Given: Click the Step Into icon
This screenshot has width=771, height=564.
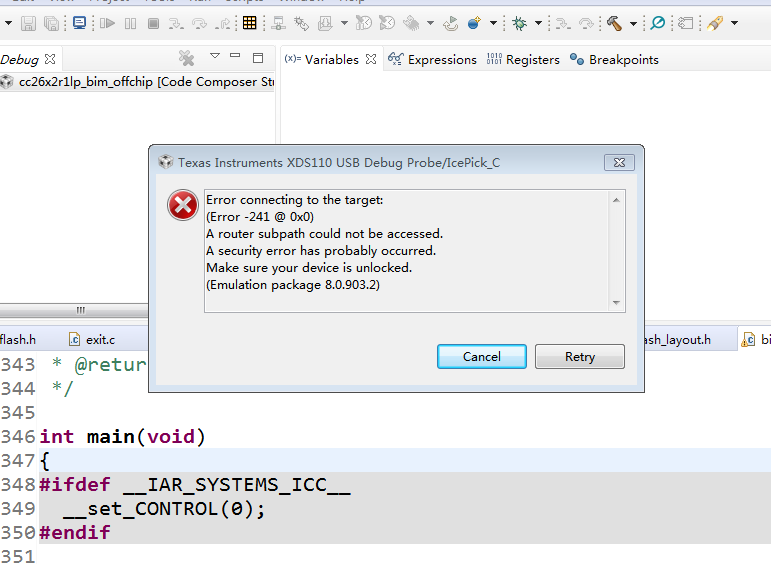Looking at the screenshot, I should click(x=176, y=23).
